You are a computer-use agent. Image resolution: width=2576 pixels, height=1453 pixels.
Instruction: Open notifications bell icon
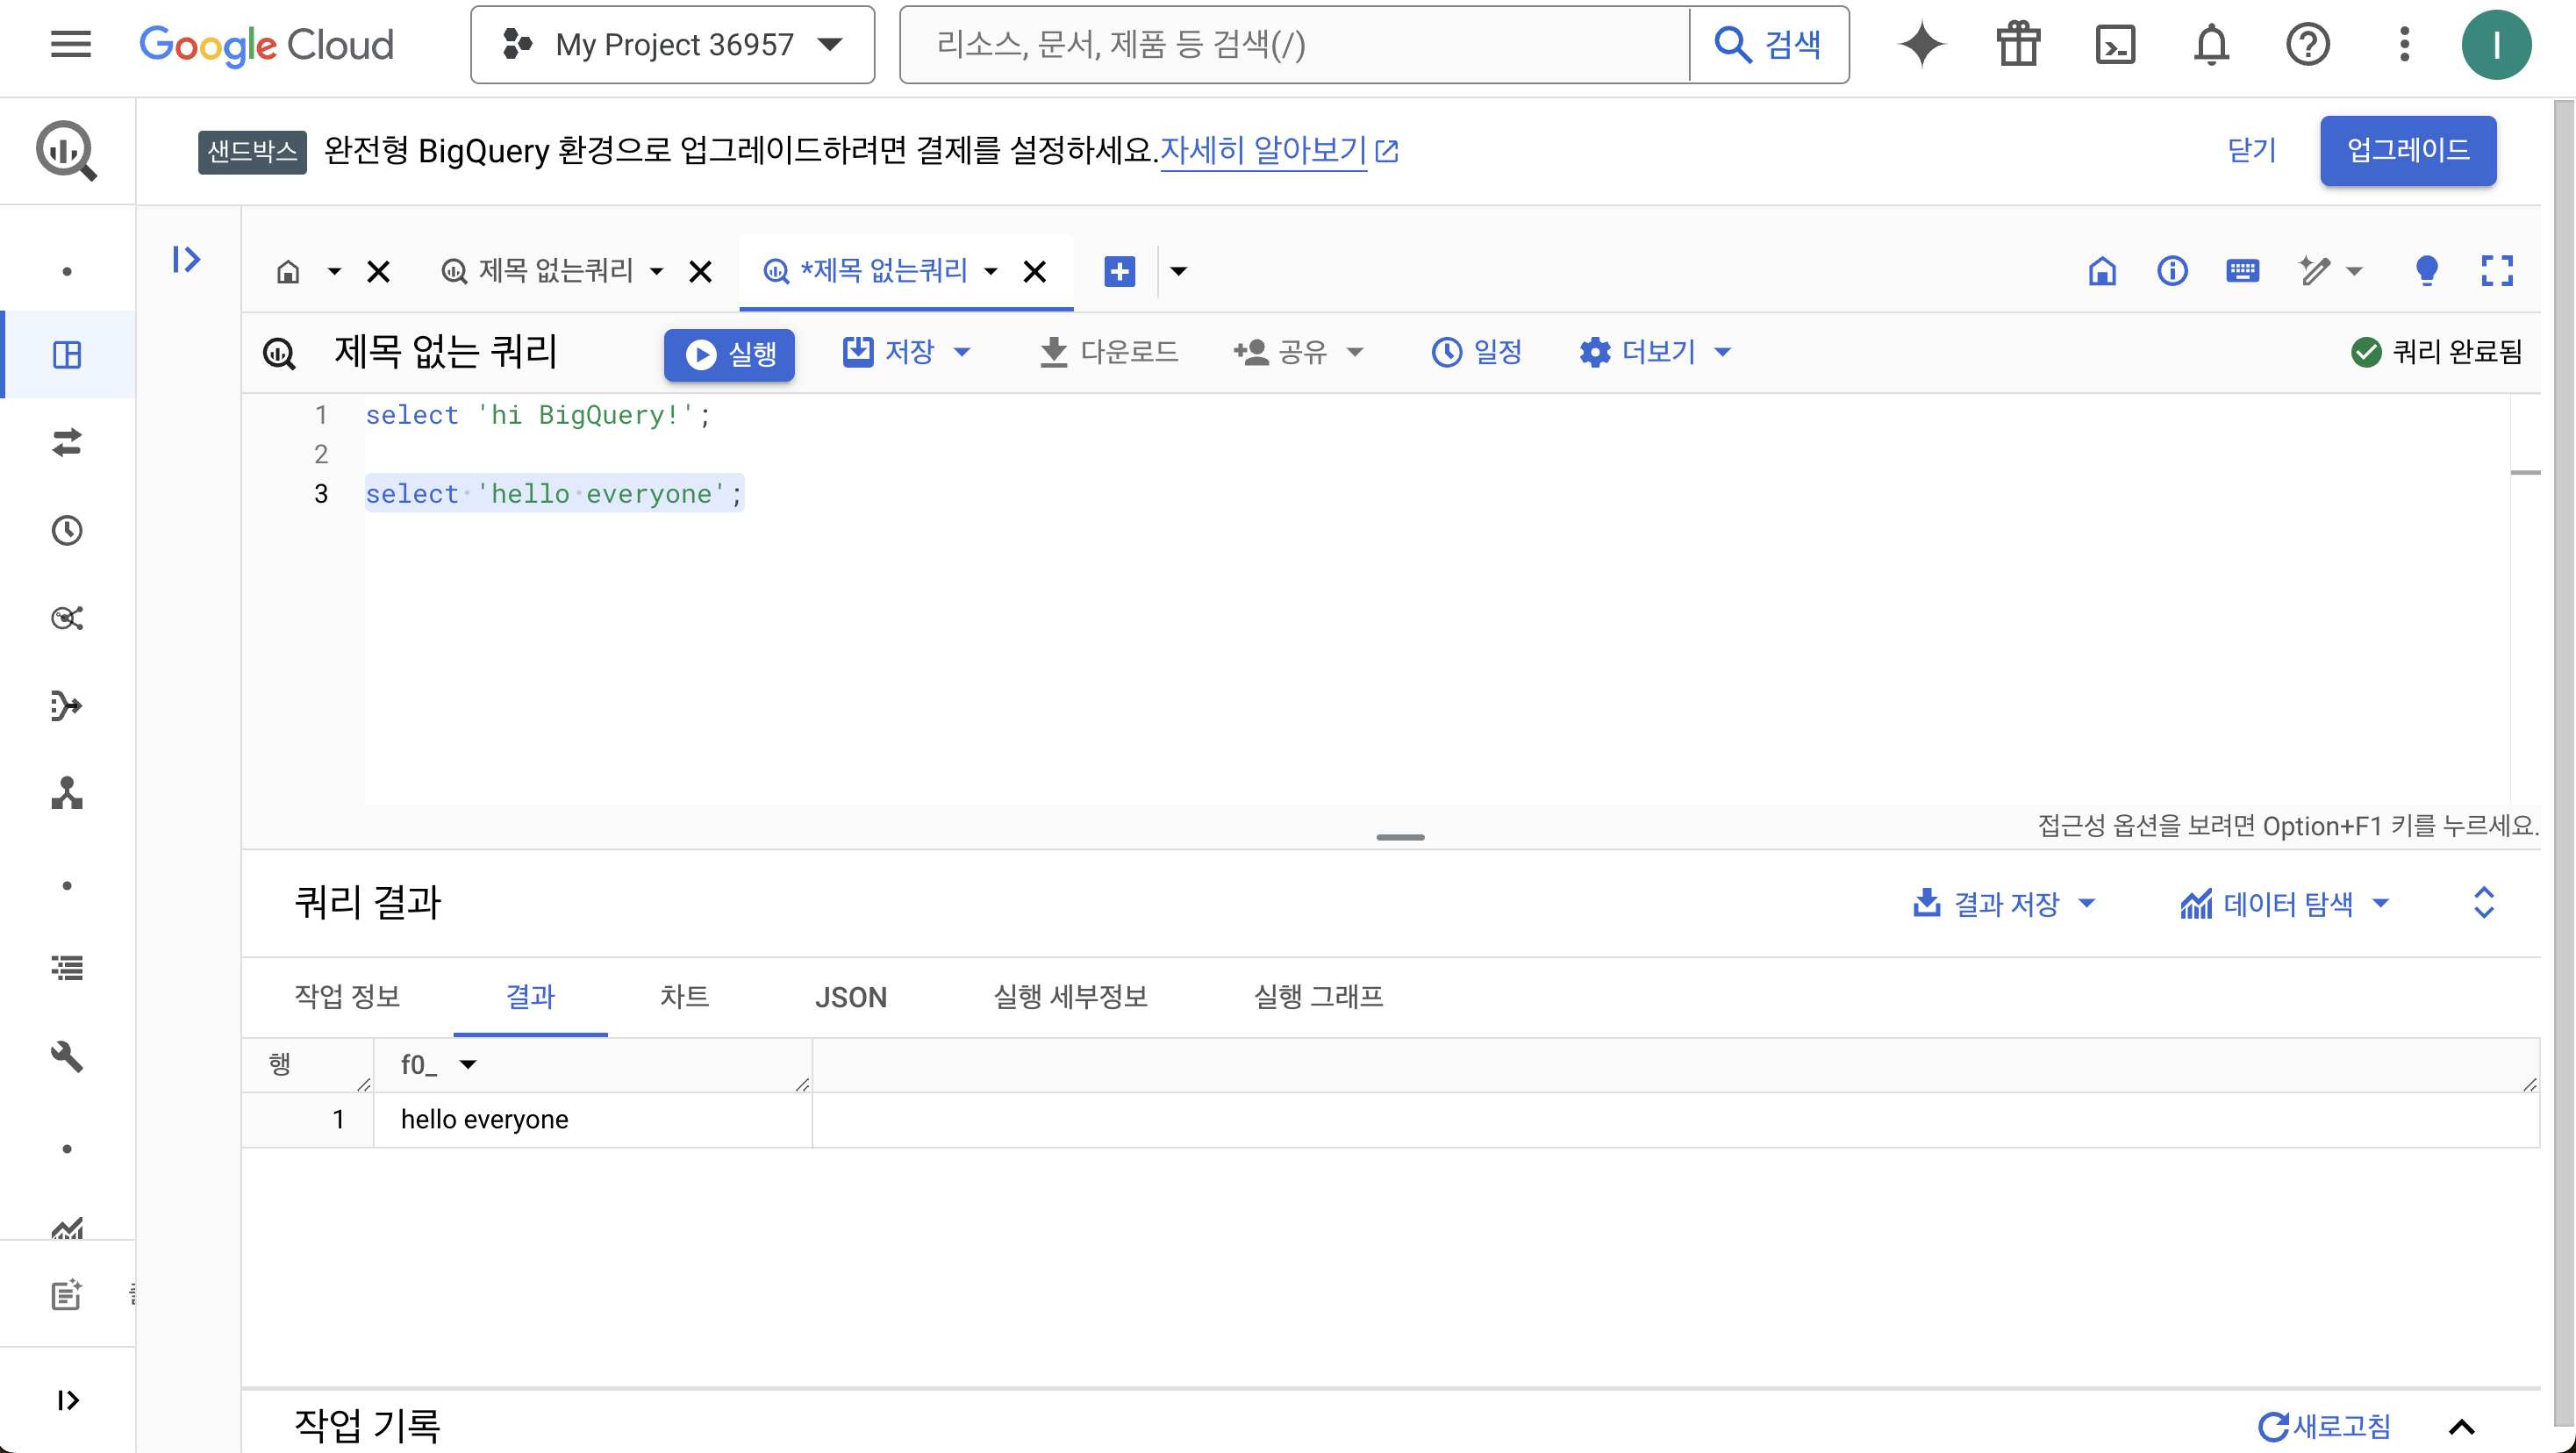point(2211,45)
